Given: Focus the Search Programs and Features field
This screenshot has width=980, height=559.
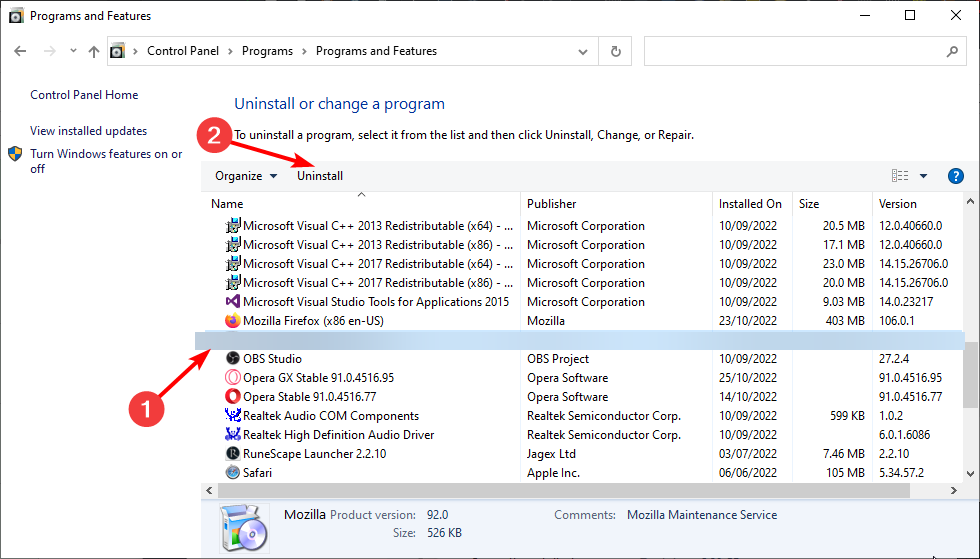Looking at the screenshot, I should click(x=805, y=51).
